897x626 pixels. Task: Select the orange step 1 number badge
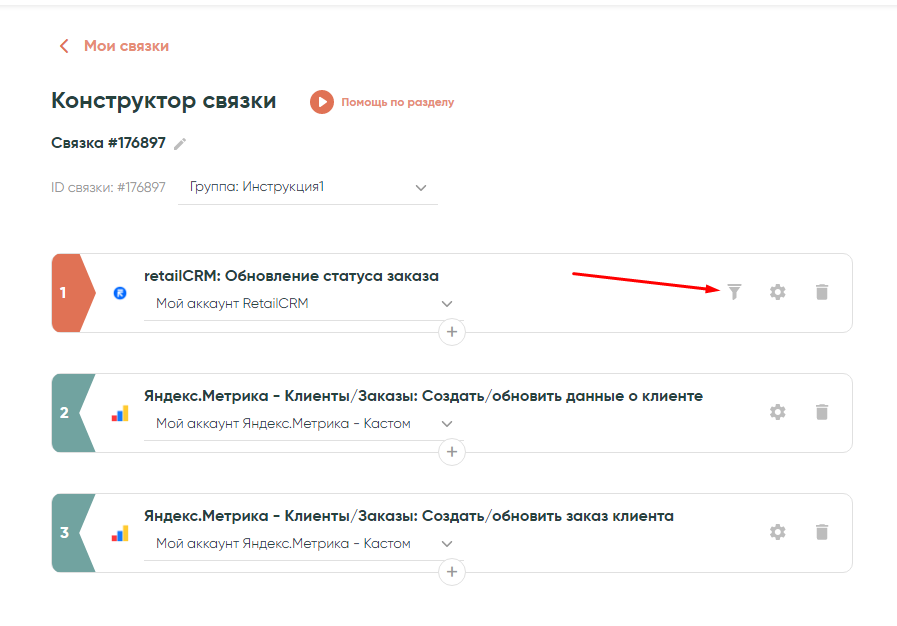coord(66,293)
